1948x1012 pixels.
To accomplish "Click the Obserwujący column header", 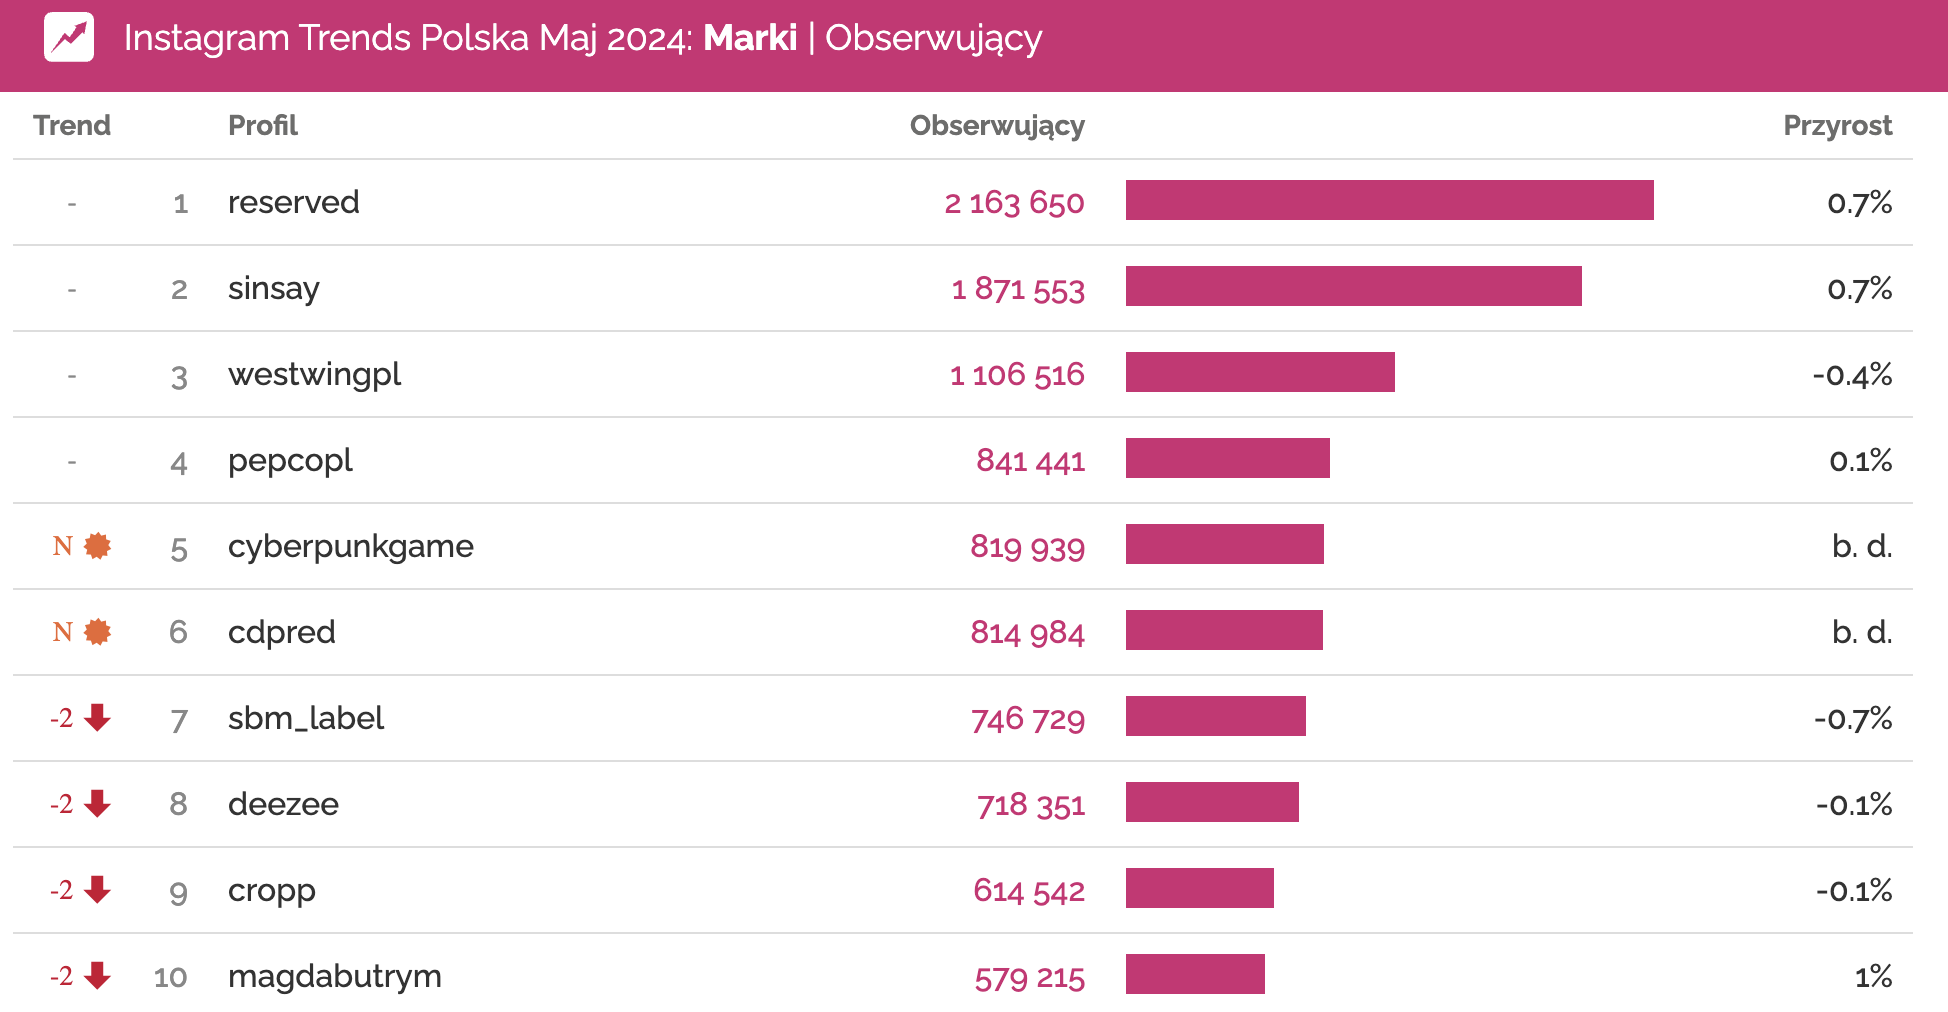I will [996, 126].
